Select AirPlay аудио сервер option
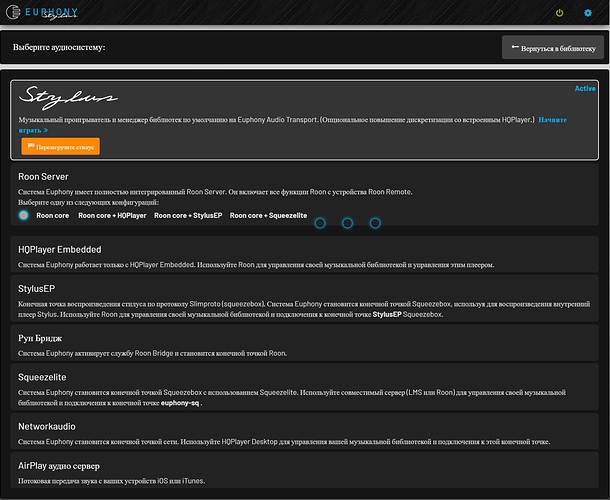This screenshot has height=500, width=610. pyautogui.click(x=304, y=470)
